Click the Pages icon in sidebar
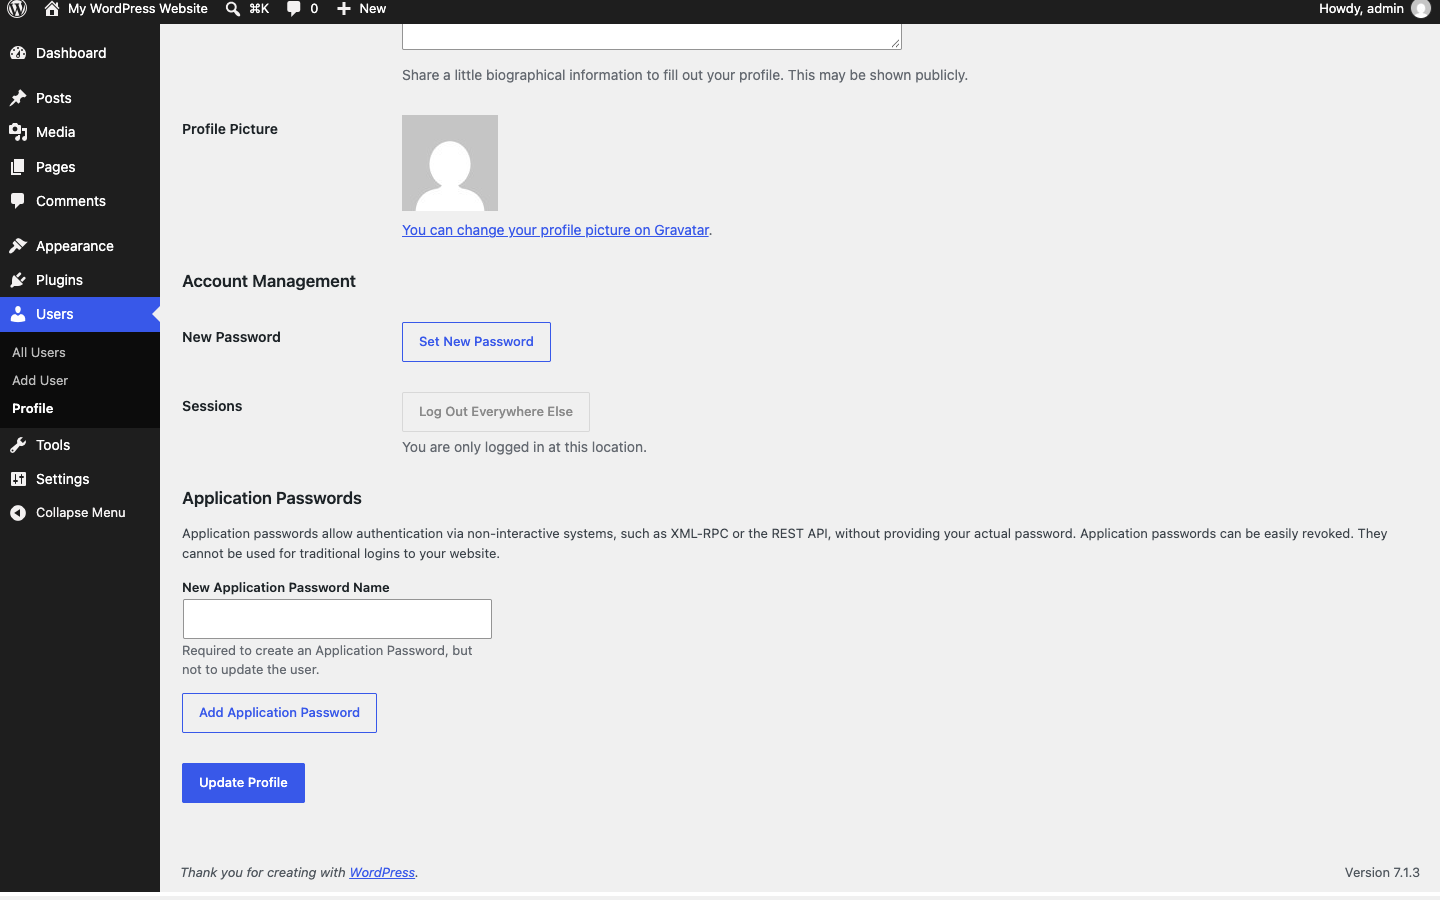Screen dimensions: 1440x900 coord(18,167)
